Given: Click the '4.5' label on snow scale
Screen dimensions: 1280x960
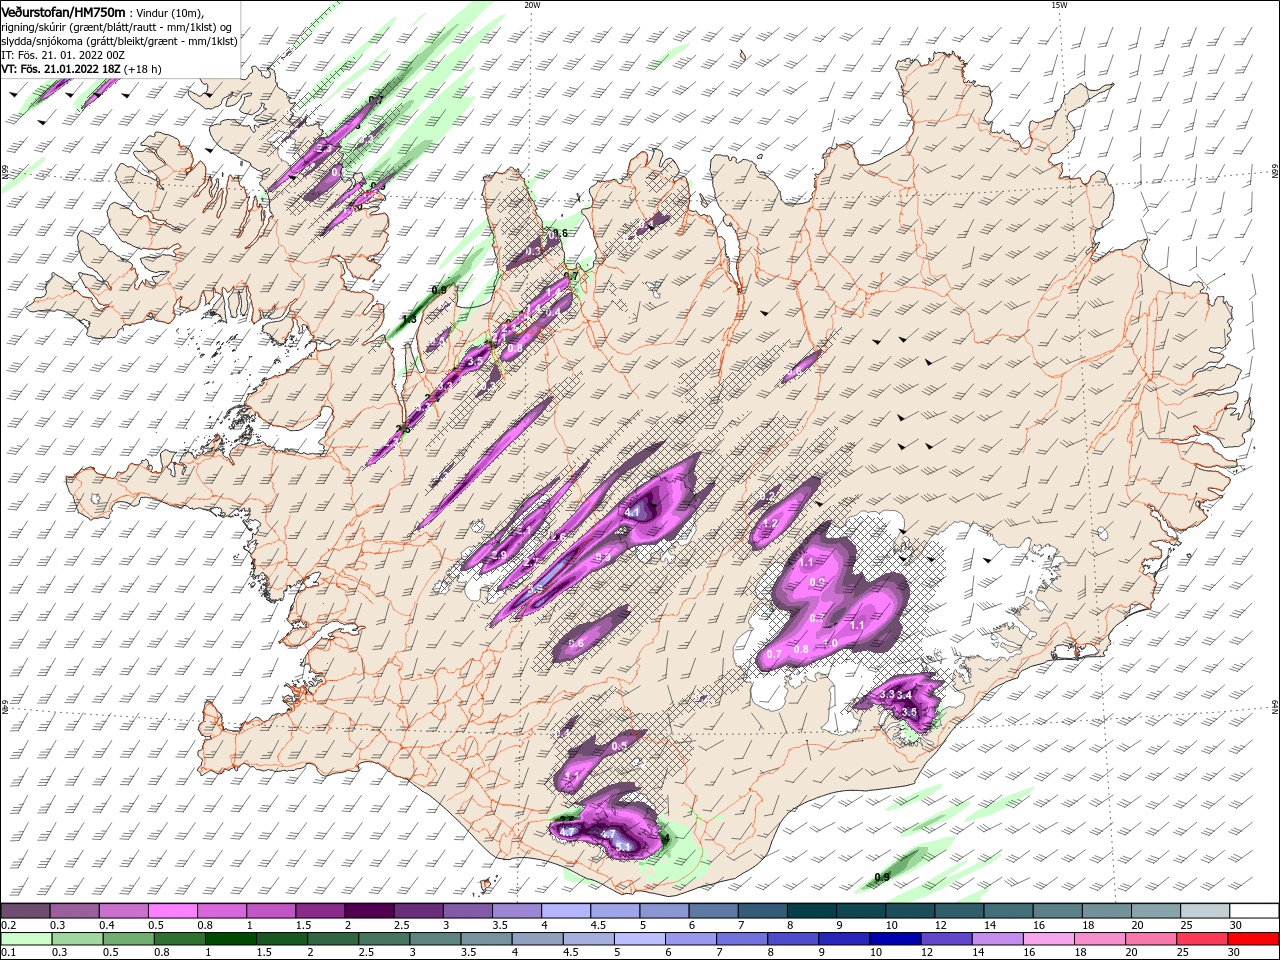Looking at the screenshot, I should tap(598, 925).
